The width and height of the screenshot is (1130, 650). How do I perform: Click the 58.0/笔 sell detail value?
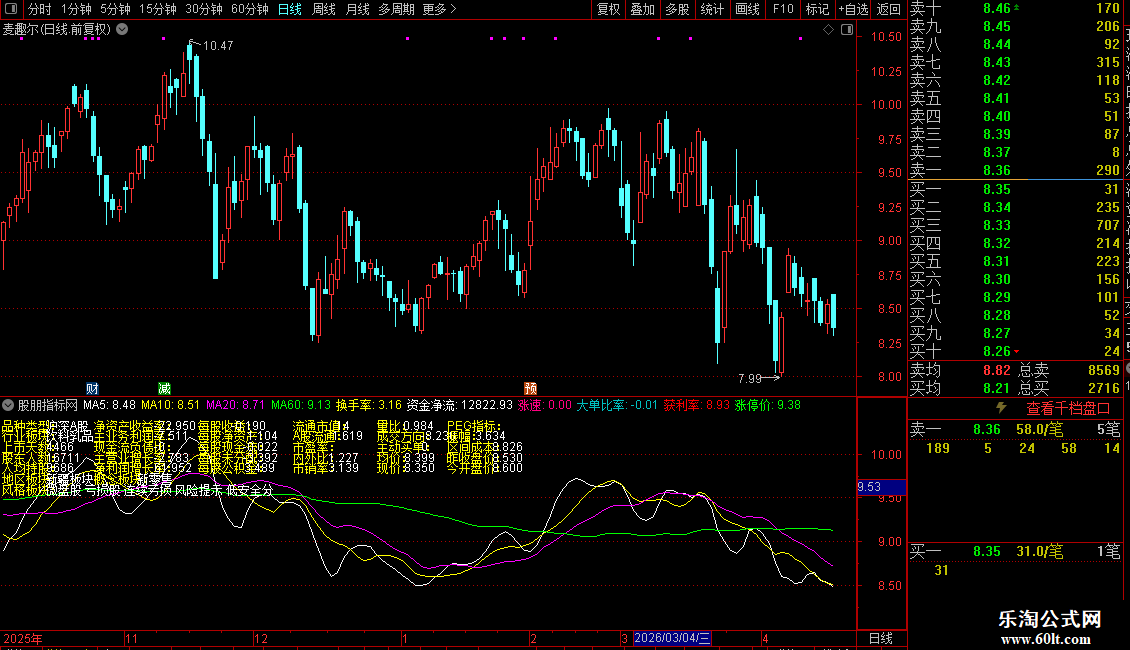coord(1039,429)
